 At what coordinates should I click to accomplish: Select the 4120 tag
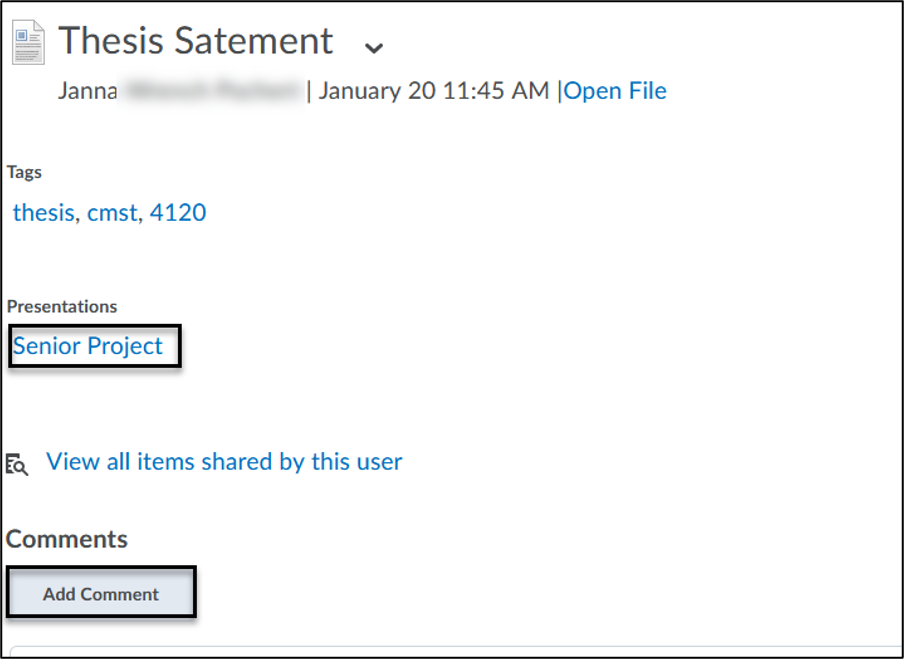(178, 212)
